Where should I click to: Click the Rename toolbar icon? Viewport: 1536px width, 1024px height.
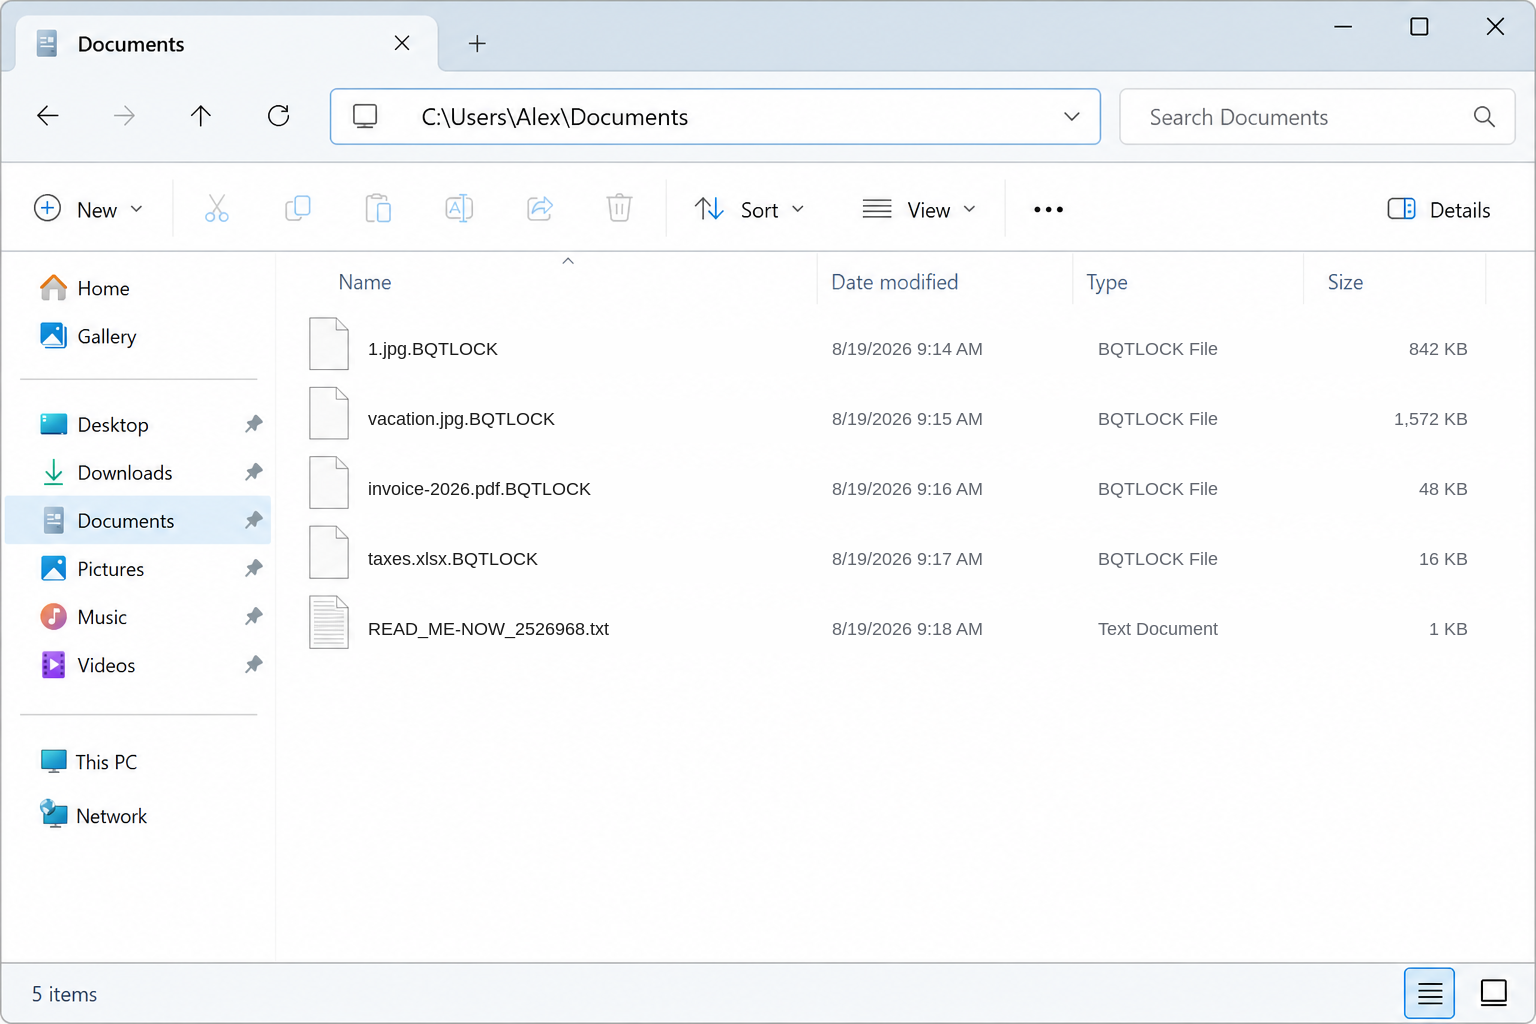click(x=459, y=209)
